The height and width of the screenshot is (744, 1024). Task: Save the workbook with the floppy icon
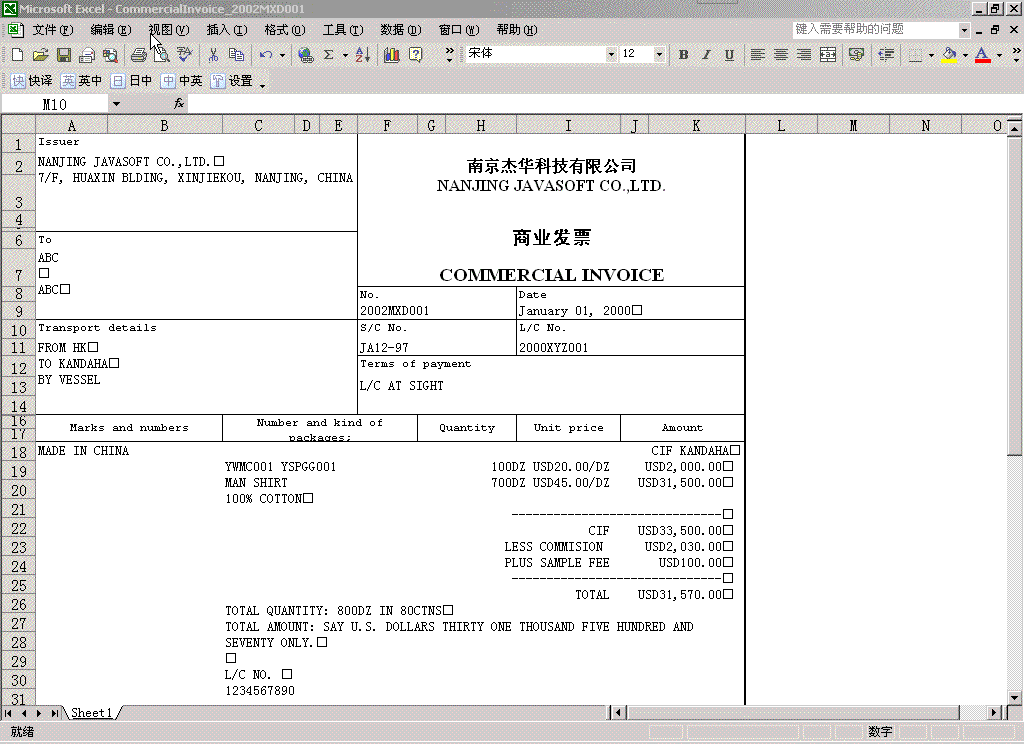pos(63,55)
